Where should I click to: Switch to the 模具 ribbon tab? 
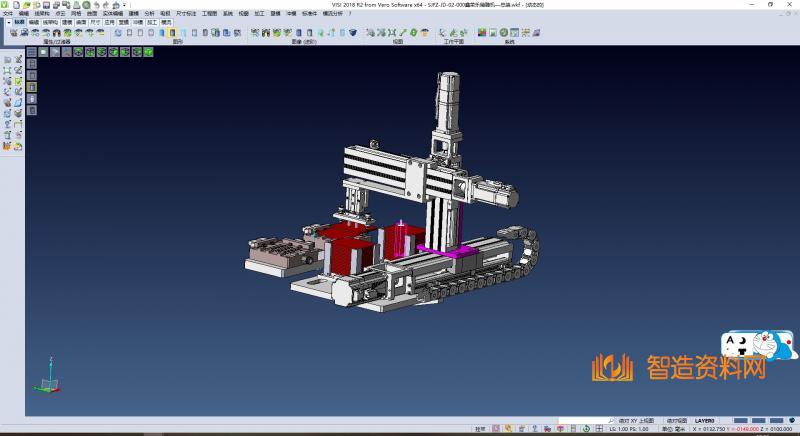click(166, 21)
